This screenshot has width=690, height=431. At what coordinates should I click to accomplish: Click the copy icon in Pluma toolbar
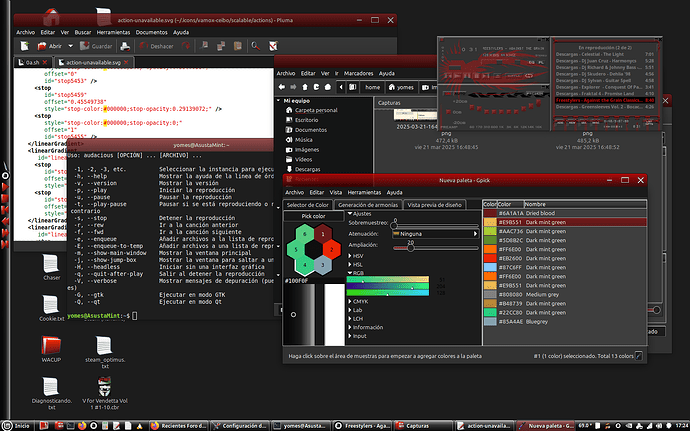point(221,46)
